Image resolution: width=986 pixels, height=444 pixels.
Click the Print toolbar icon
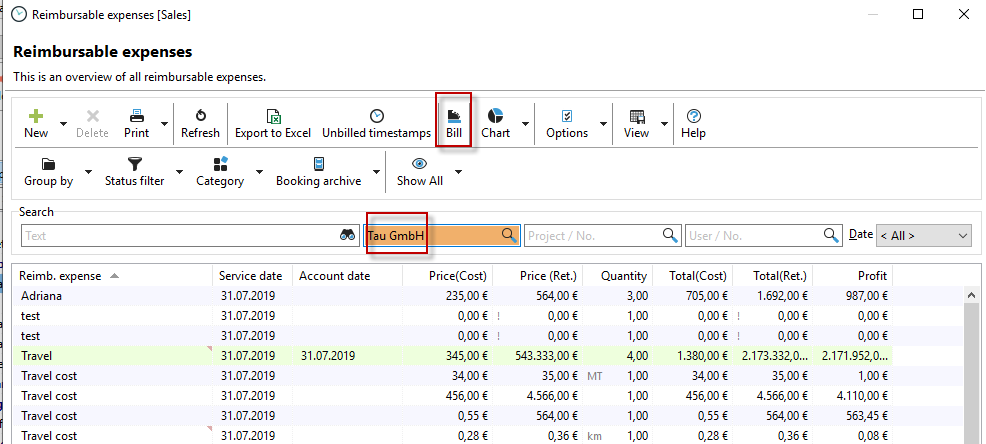pos(136,116)
